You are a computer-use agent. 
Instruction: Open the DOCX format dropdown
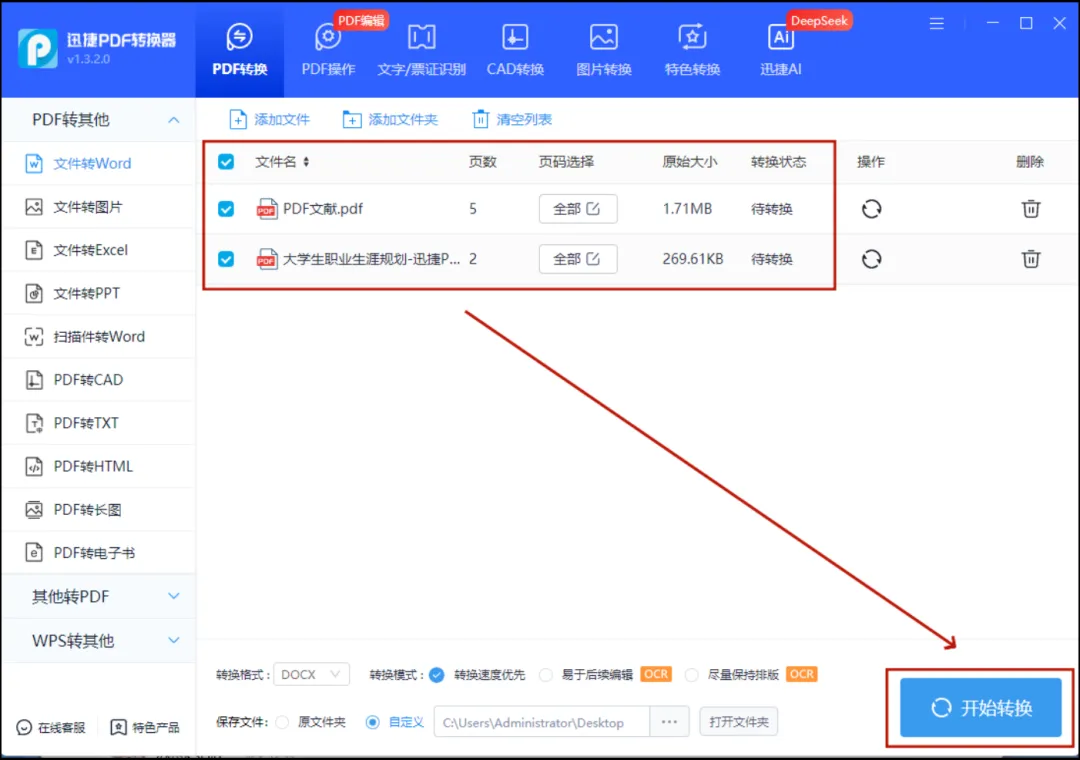point(311,675)
